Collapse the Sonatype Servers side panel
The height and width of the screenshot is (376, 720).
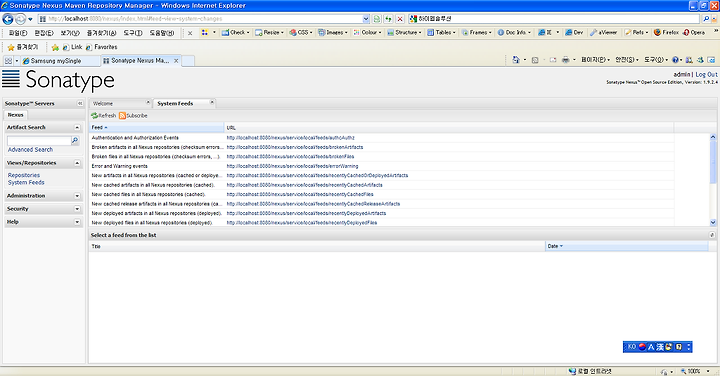[x=80, y=103]
